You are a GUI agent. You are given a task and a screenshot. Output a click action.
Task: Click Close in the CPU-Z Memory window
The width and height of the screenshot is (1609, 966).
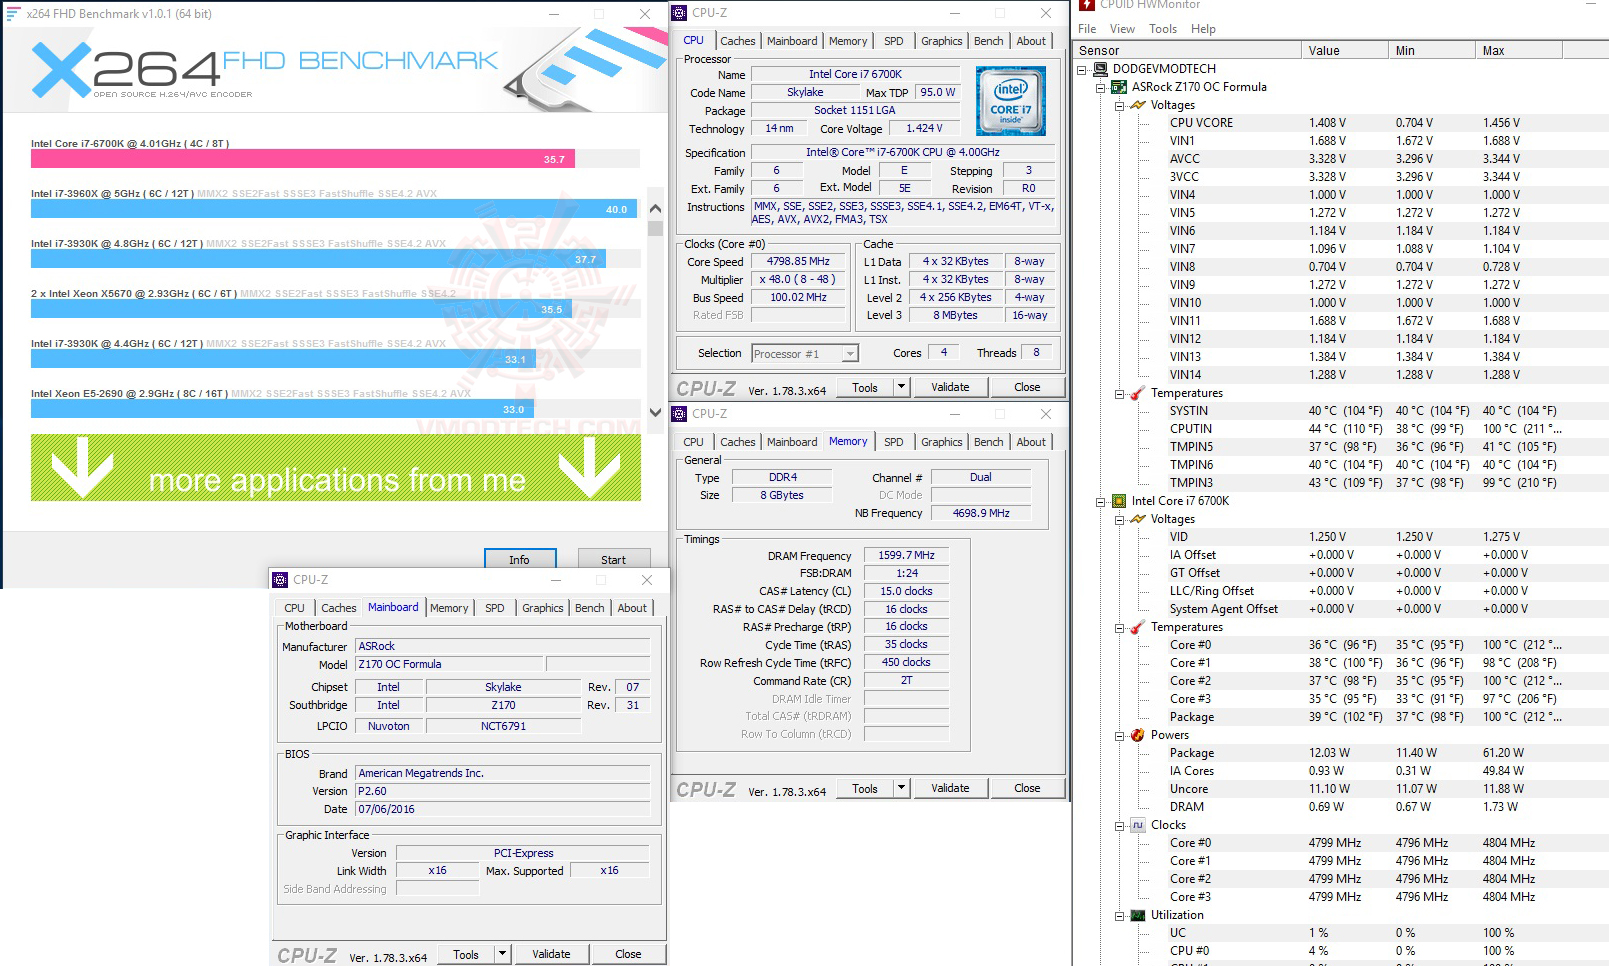click(1027, 788)
